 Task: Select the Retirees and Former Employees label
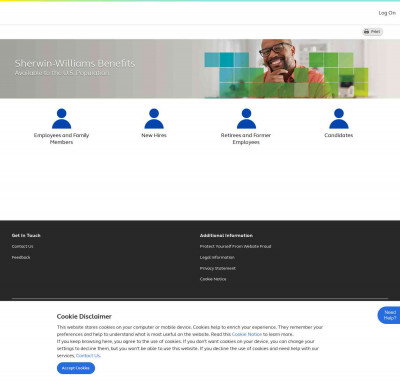point(246,139)
